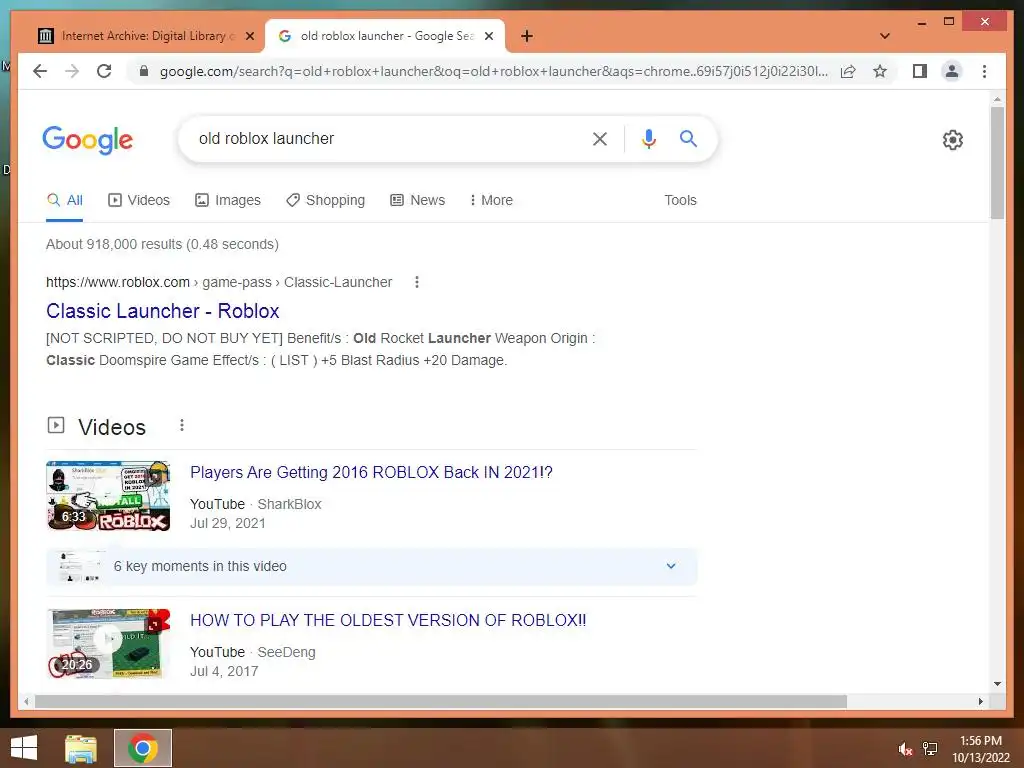Expand the More search categories
The height and width of the screenshot is (768, 1024).
491,200
